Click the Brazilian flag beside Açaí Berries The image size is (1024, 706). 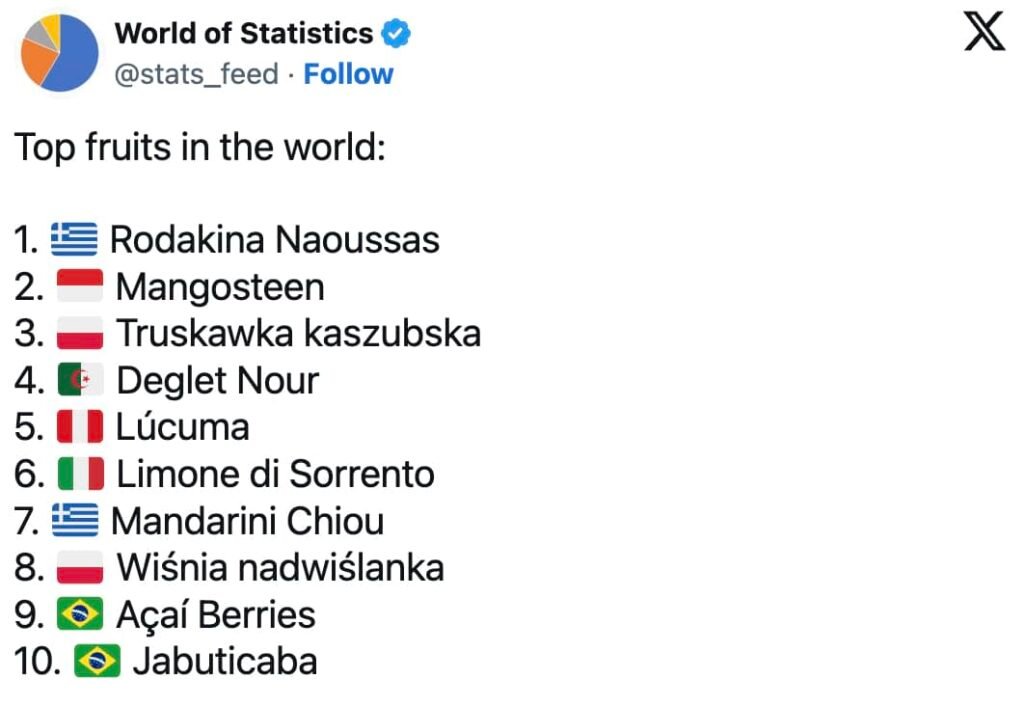(x=80, y=614)
